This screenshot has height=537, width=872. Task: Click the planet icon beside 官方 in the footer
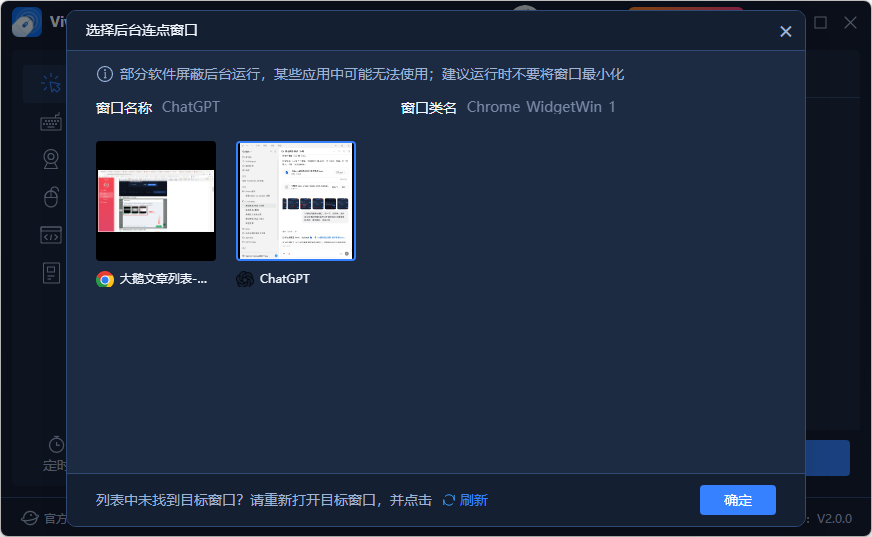[x=29, y=519]
